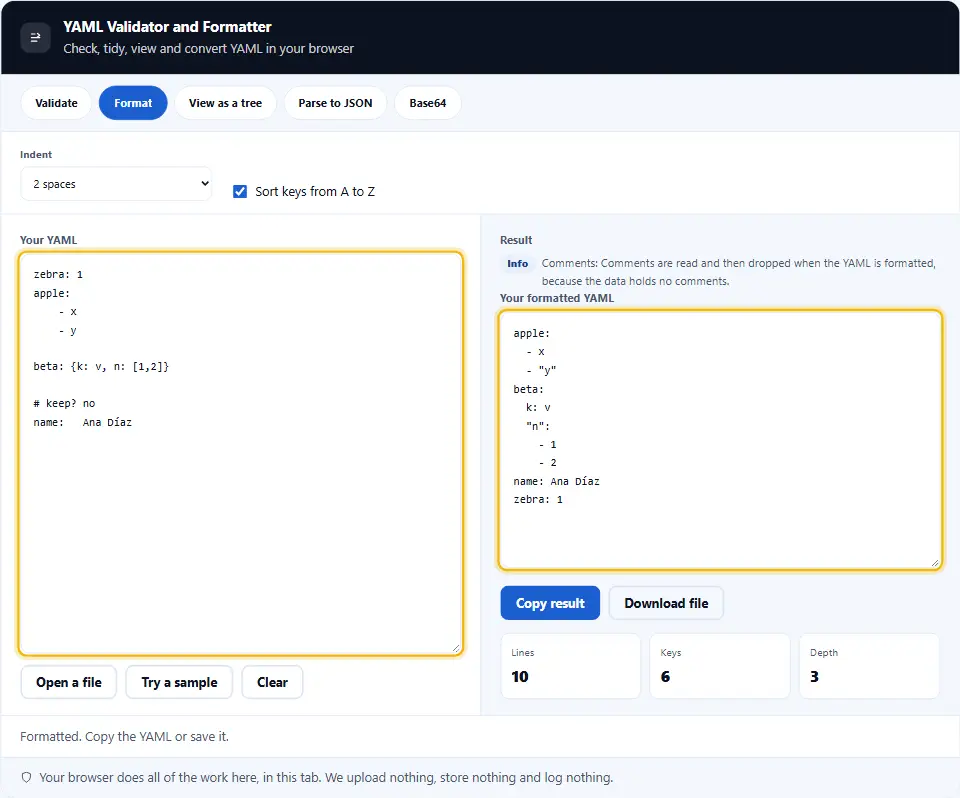Click the '"n":' line in the result
Viewport: 960px width, 798px height.
click(538, 426)
